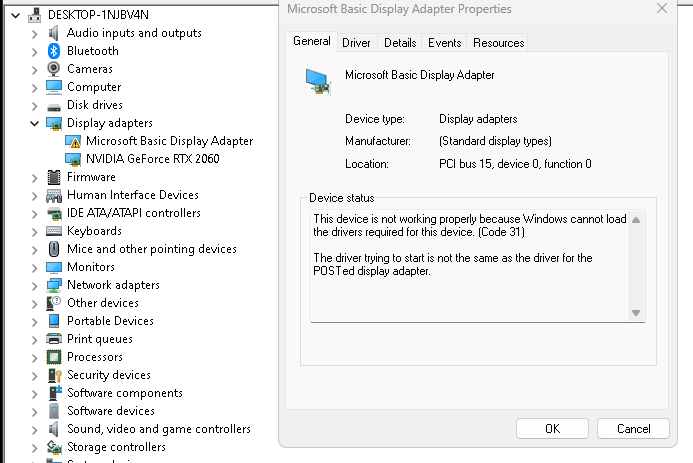Select the Print queues label
Screen dimensions: 693x463
100,339
